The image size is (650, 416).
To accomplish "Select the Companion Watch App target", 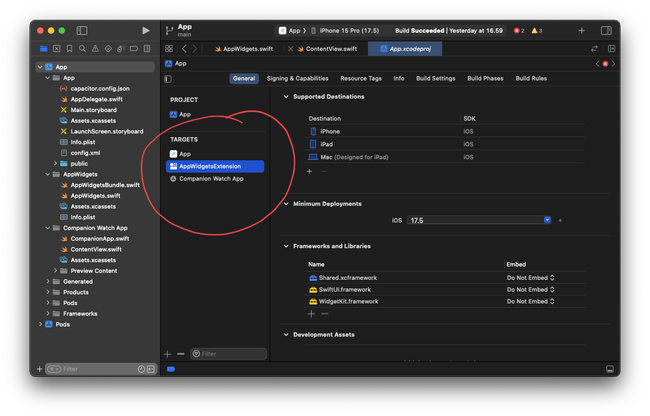I will (x=207, y=179).
